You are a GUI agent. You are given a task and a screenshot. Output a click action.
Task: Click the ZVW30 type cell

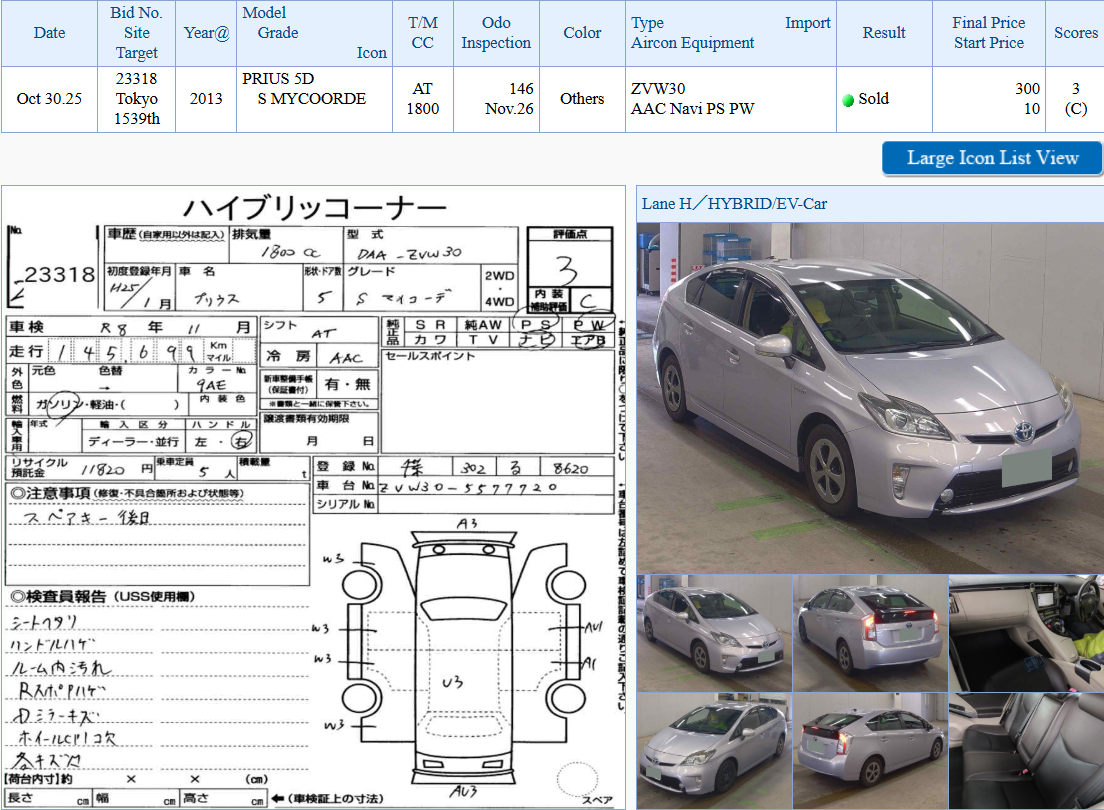click(658, 89)
